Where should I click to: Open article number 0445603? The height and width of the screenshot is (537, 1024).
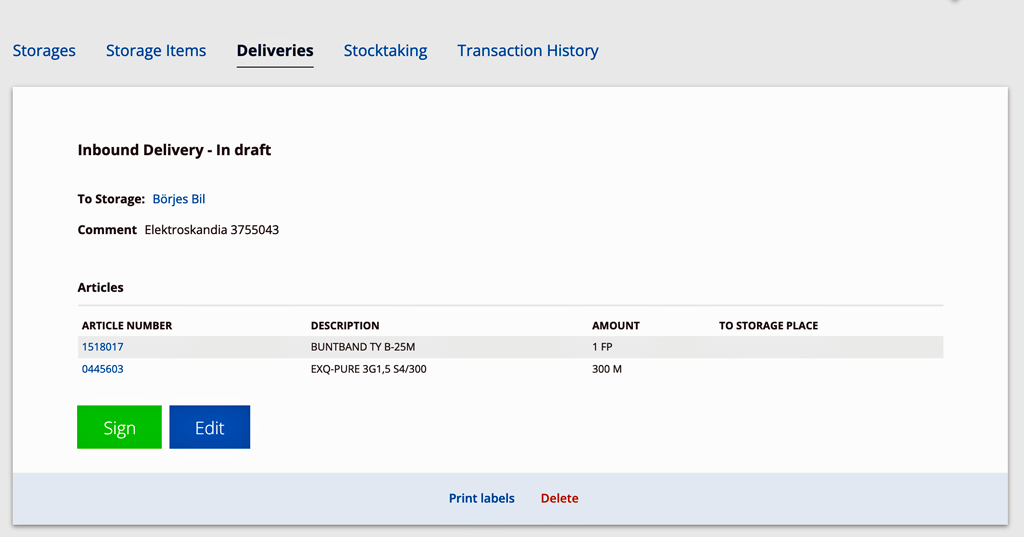tap(103, 369)
